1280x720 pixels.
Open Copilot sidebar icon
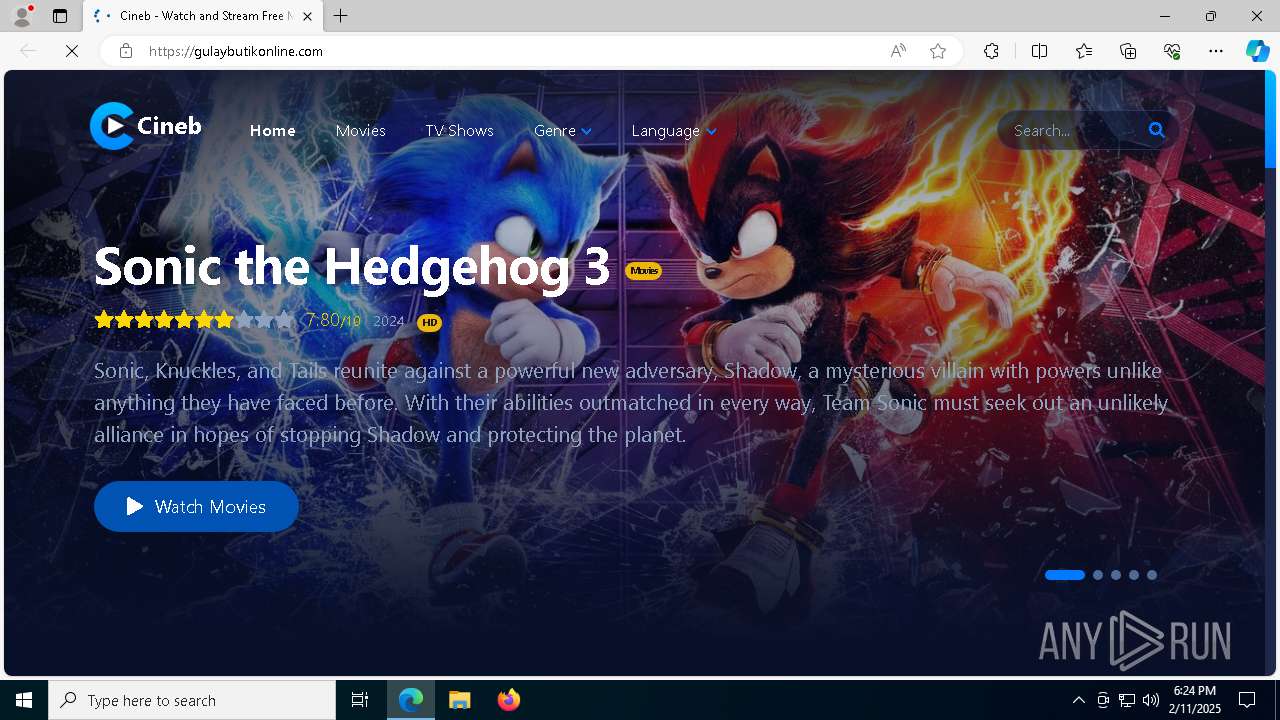point(1257,51)
